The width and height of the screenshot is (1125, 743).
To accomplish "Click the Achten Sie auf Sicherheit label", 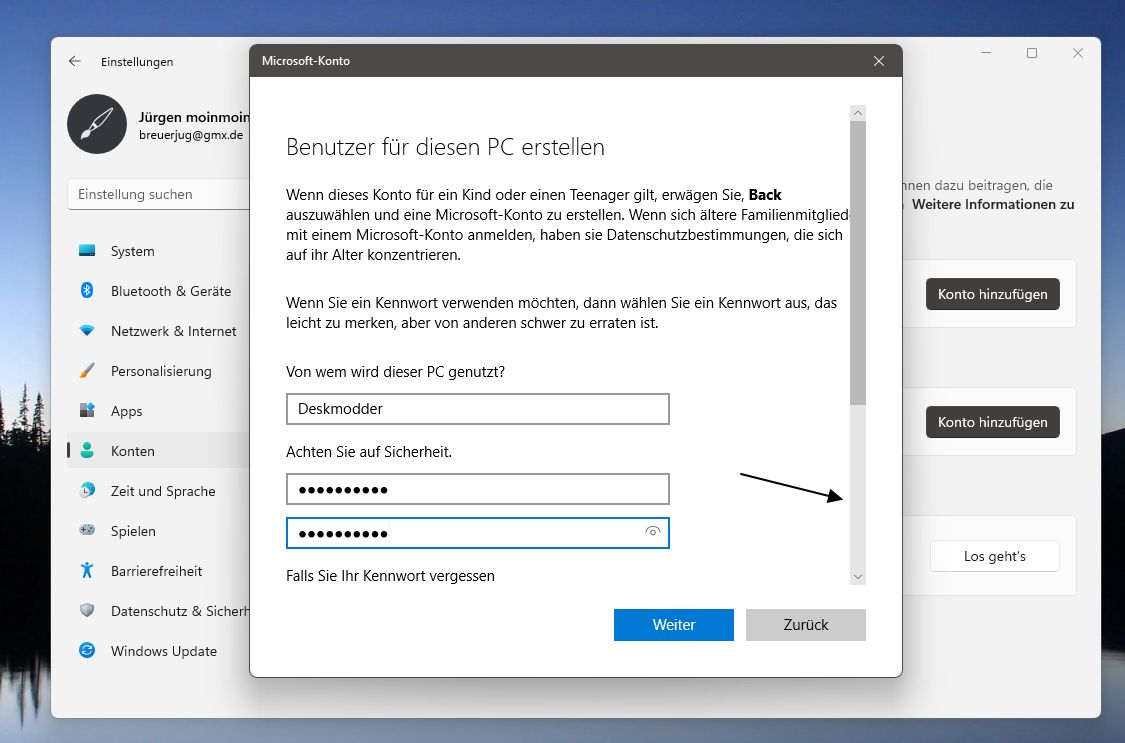I will click(369, 452).
